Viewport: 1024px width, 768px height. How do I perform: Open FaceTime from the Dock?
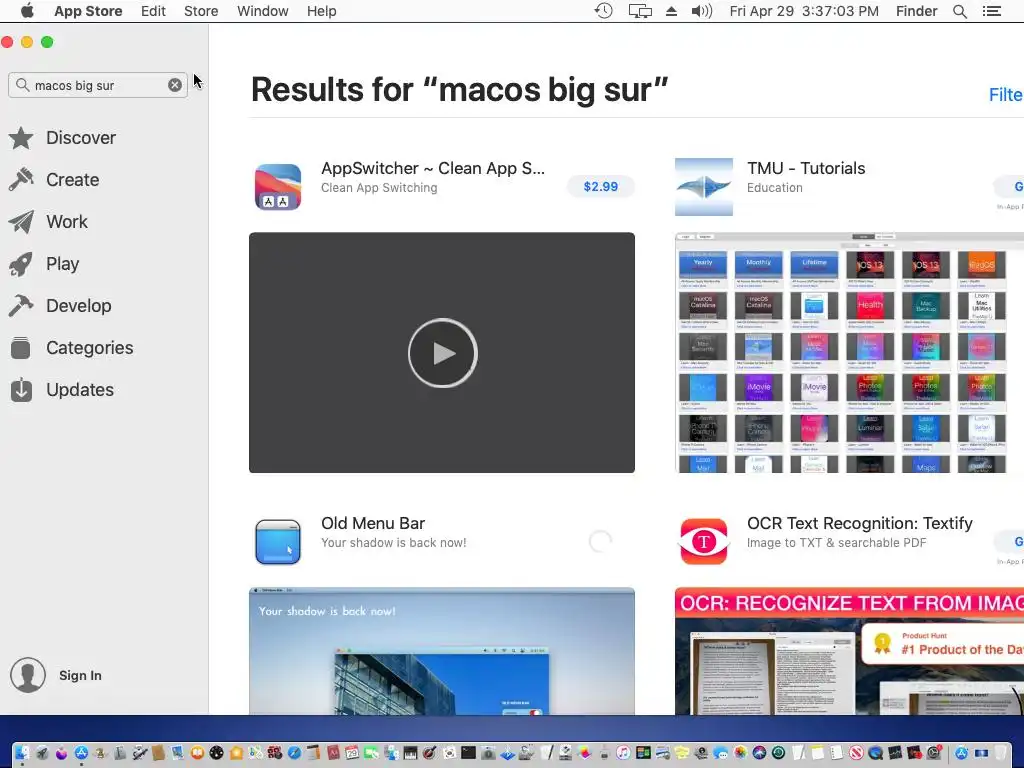[371, 753]
